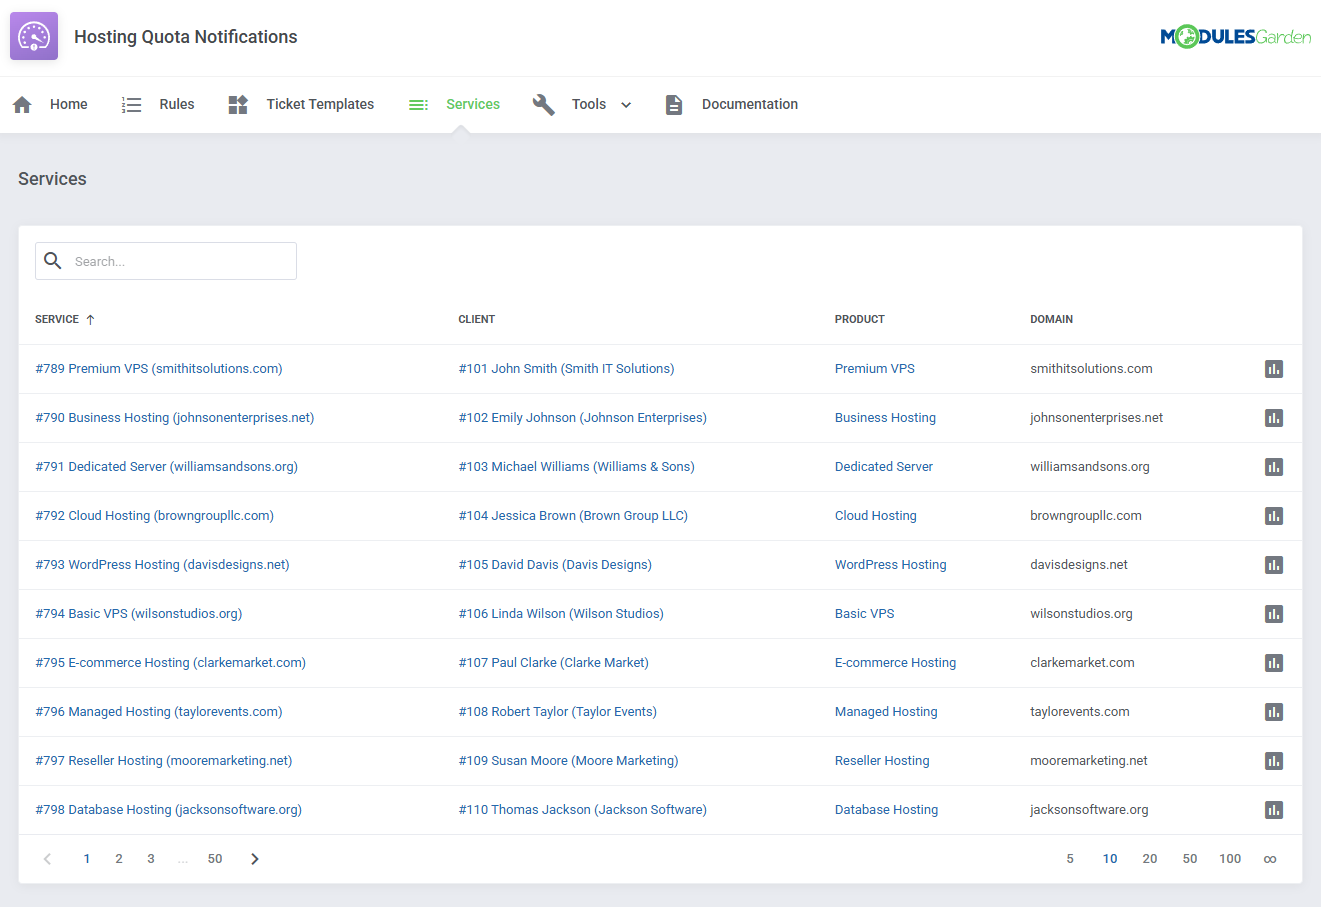Open the Dedicated Server product link
This screenshot has height=907, width=1321.
pyautogui.click(x=883, y=466)
